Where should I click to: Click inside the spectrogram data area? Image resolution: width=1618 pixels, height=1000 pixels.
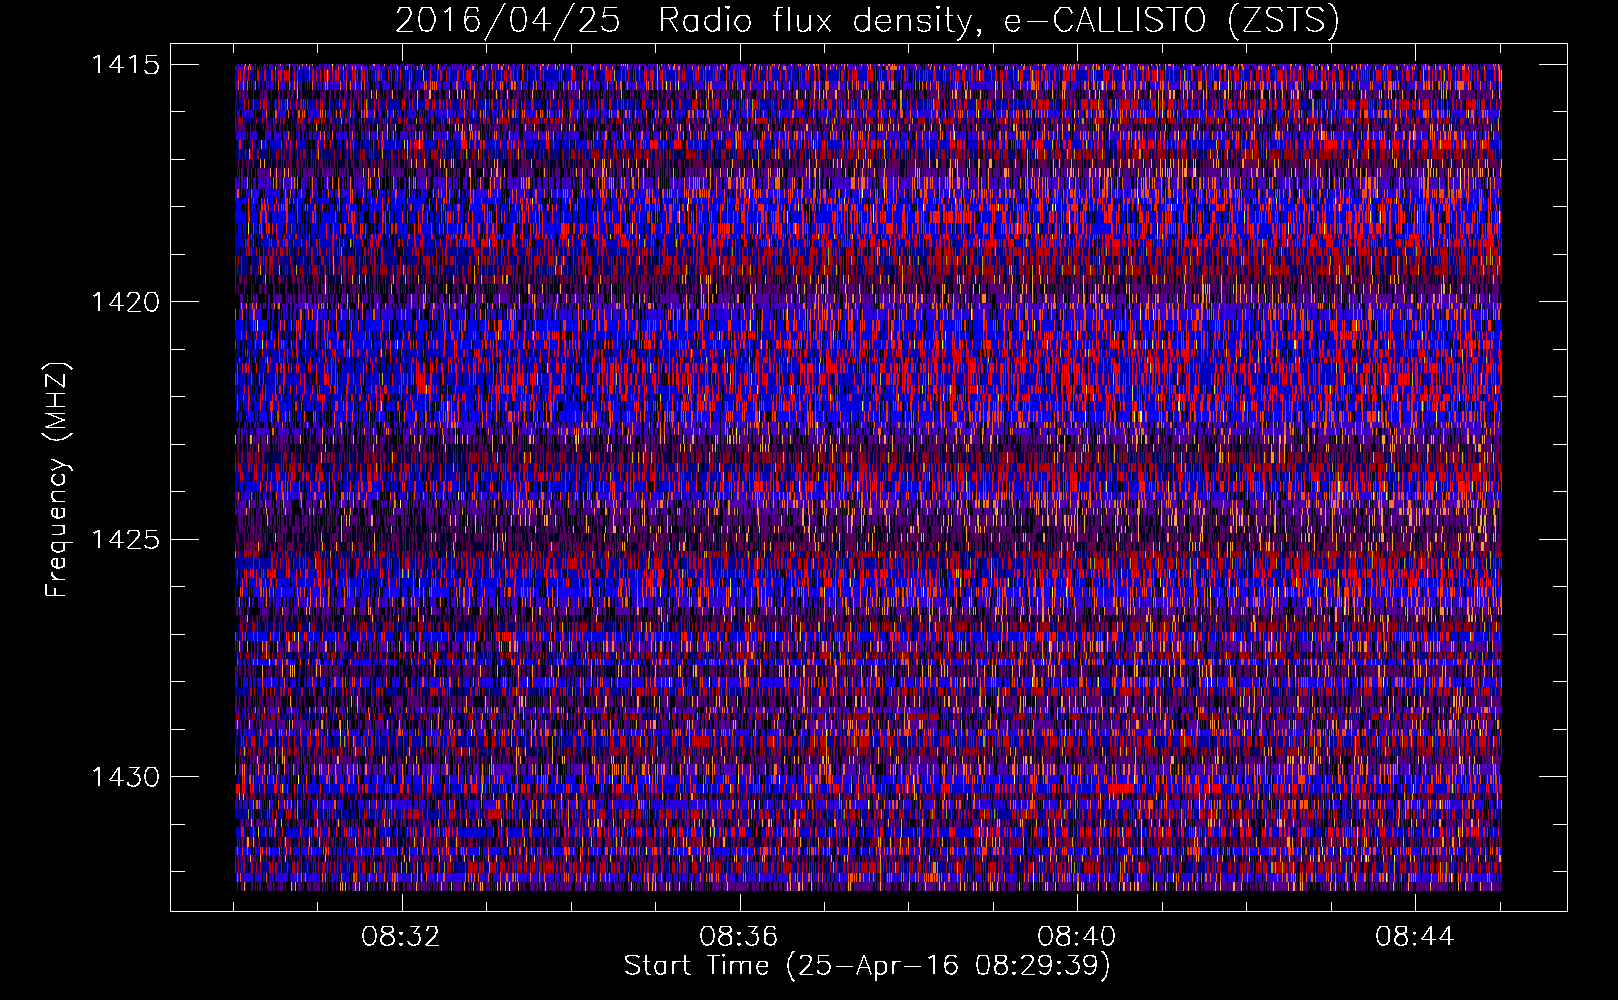(x=868, y=477)
